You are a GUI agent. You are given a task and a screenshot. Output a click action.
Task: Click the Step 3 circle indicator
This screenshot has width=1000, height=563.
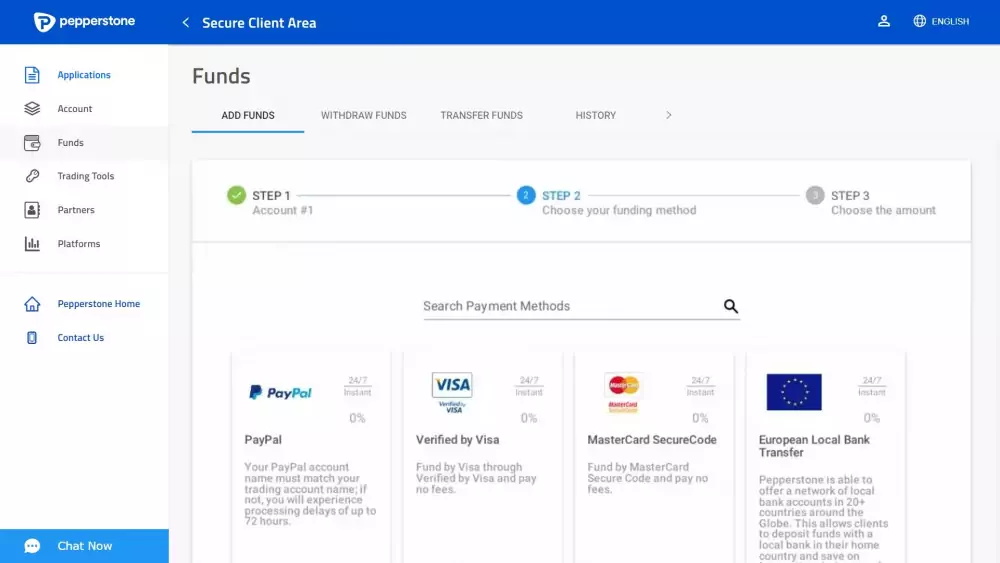(814, 195)
